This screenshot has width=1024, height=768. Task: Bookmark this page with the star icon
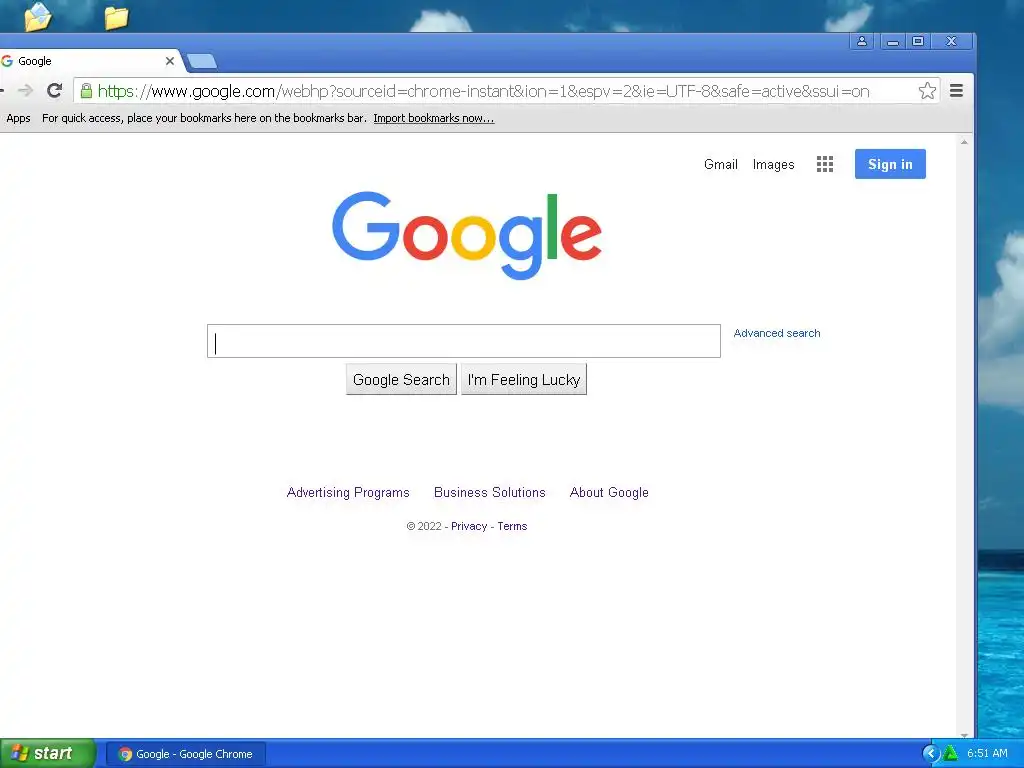point(927,91)
